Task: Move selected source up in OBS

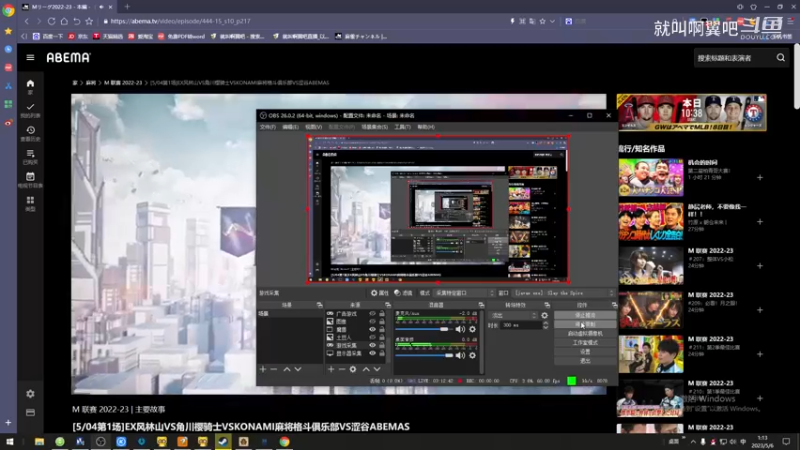Action: pyautogui.click(x=366, y=369)
